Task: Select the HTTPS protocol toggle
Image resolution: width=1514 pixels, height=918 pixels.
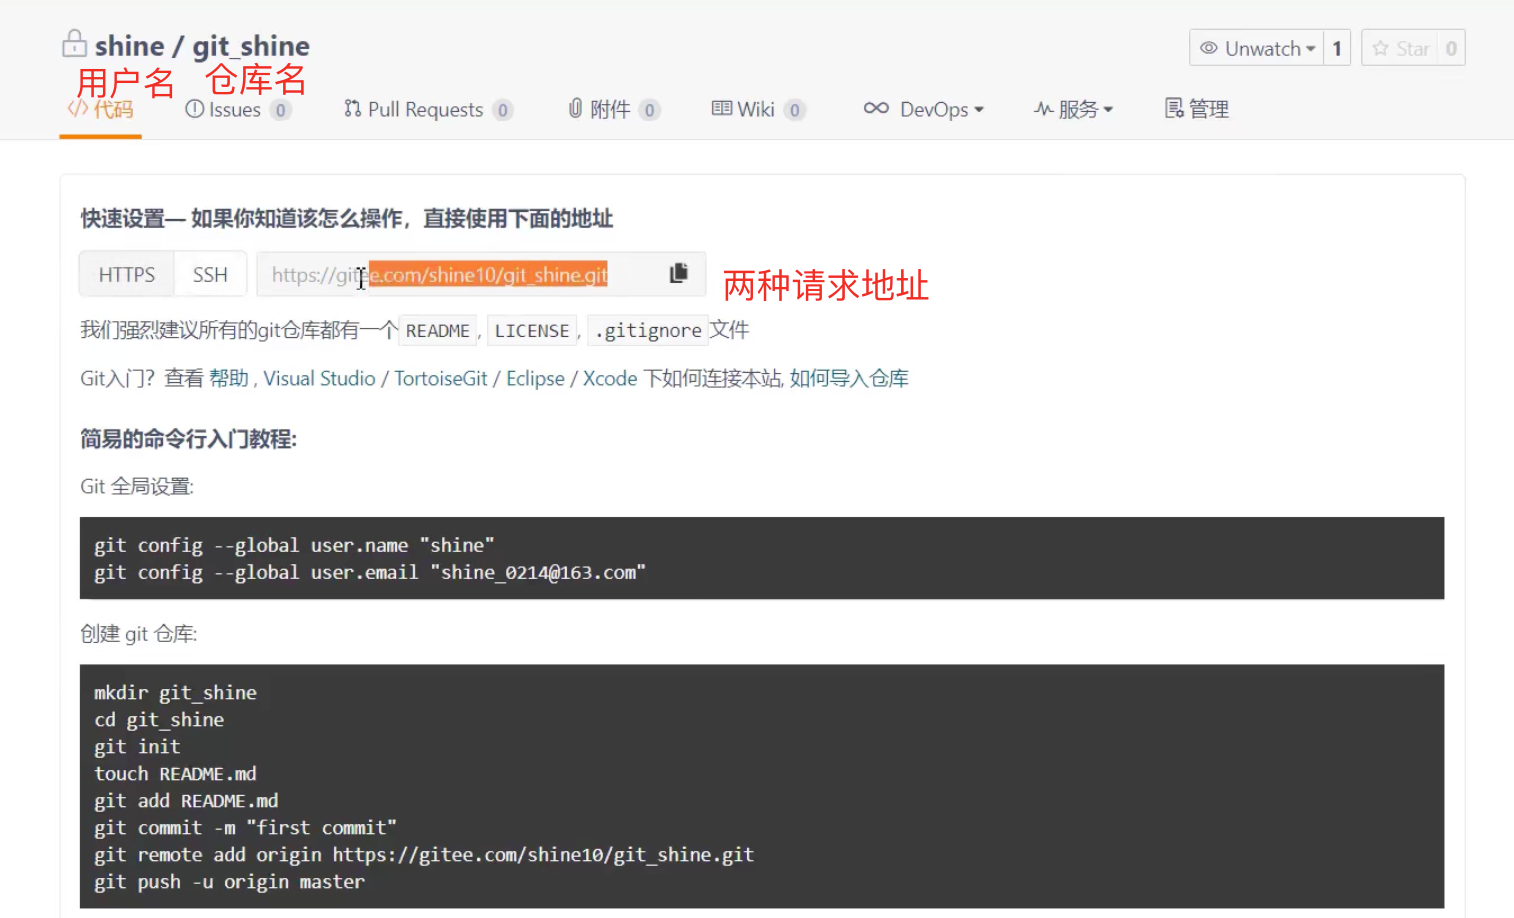Action: (x=127, y=274)
